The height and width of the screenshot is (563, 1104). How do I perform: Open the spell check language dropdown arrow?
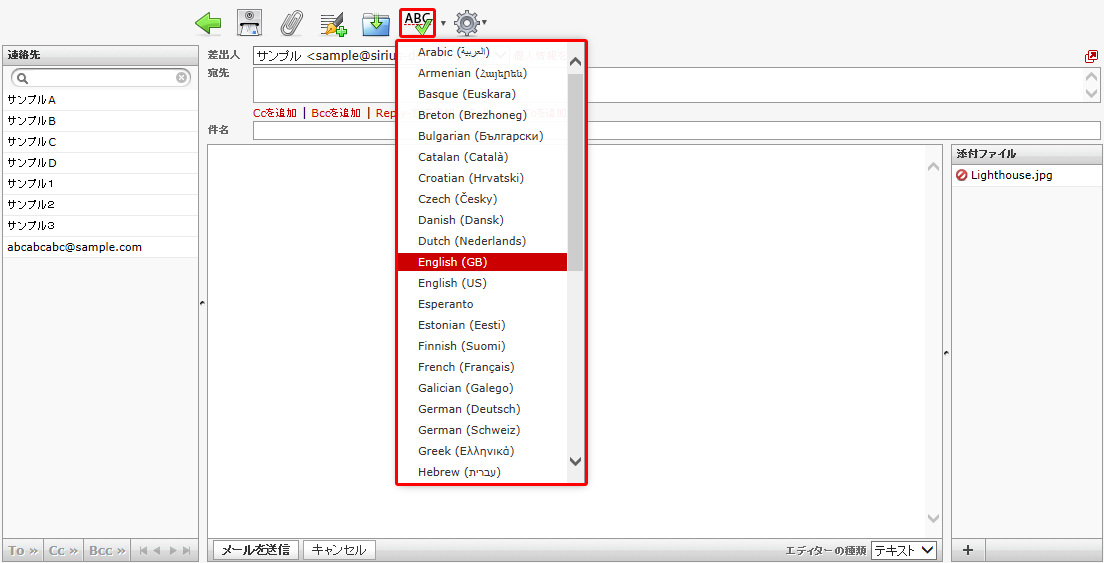443,23
